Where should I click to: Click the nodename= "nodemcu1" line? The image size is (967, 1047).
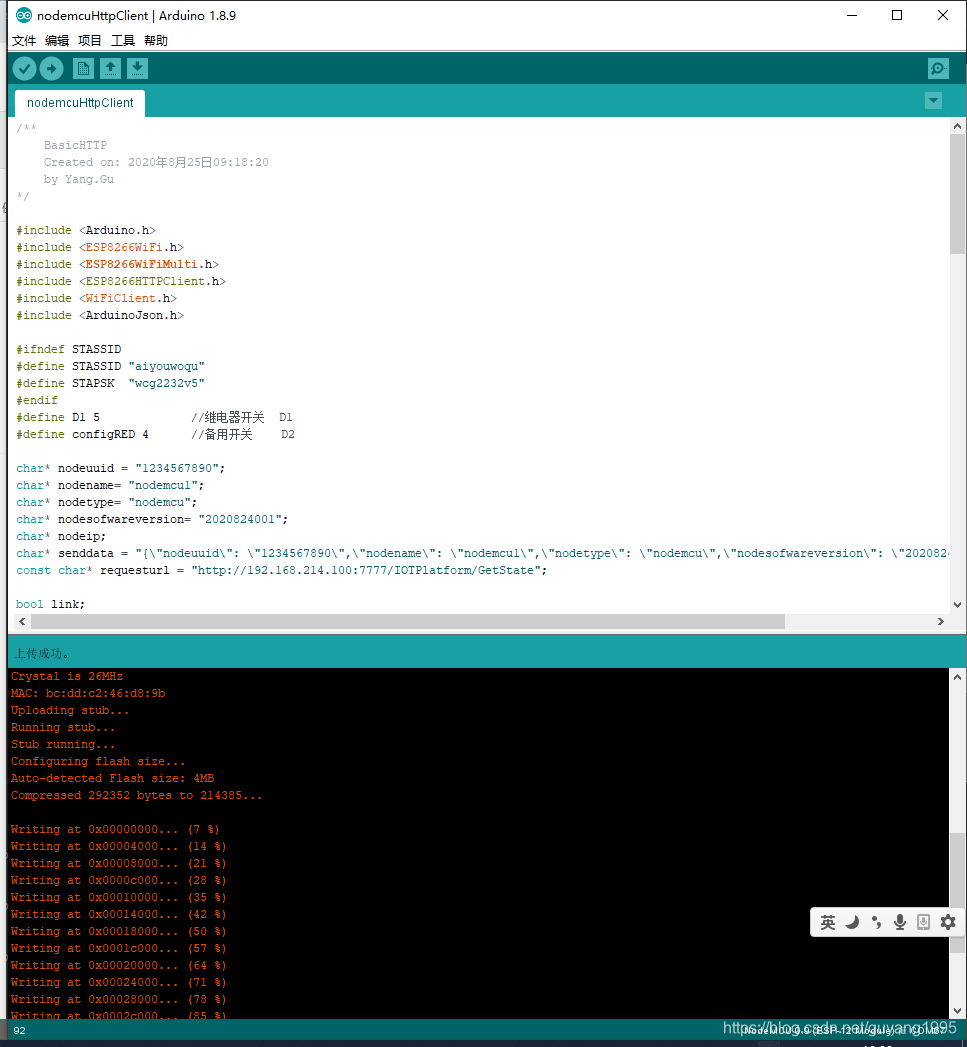(x=110, y=485)
